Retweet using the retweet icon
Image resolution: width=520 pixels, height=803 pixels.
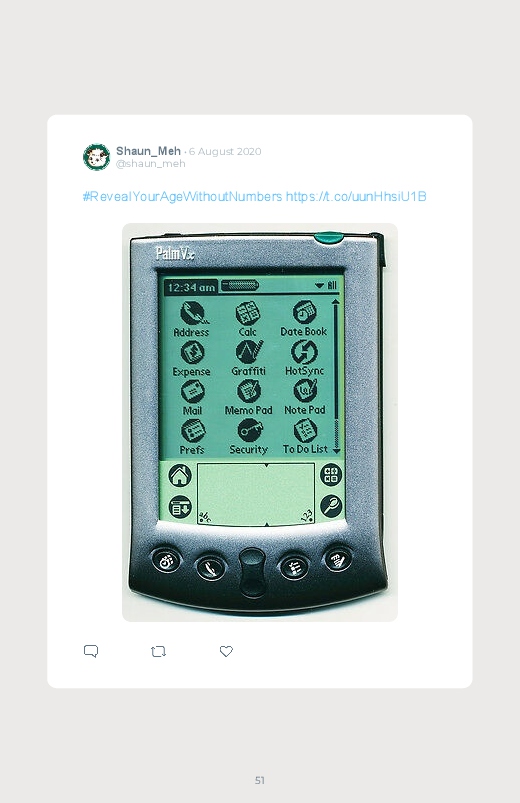click(x=158, y=651)
